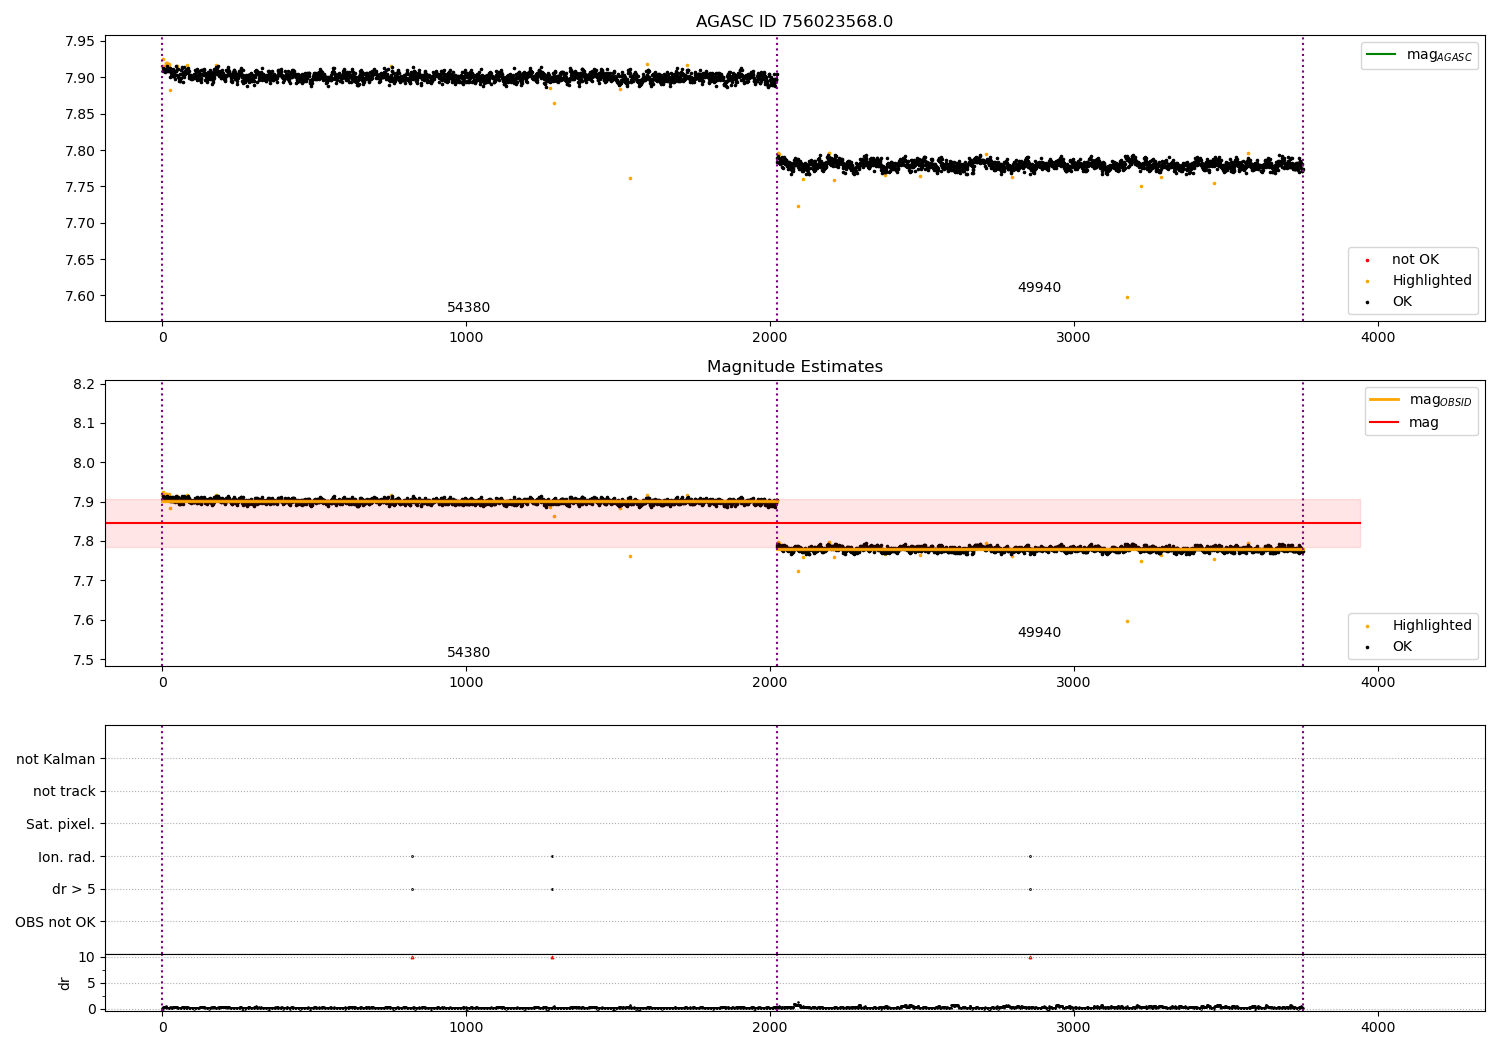Click lowest orange outlier point in Magnitude Estimates plot
This screenshot has width=1500, height=1050.
(x=1127, y=621)
